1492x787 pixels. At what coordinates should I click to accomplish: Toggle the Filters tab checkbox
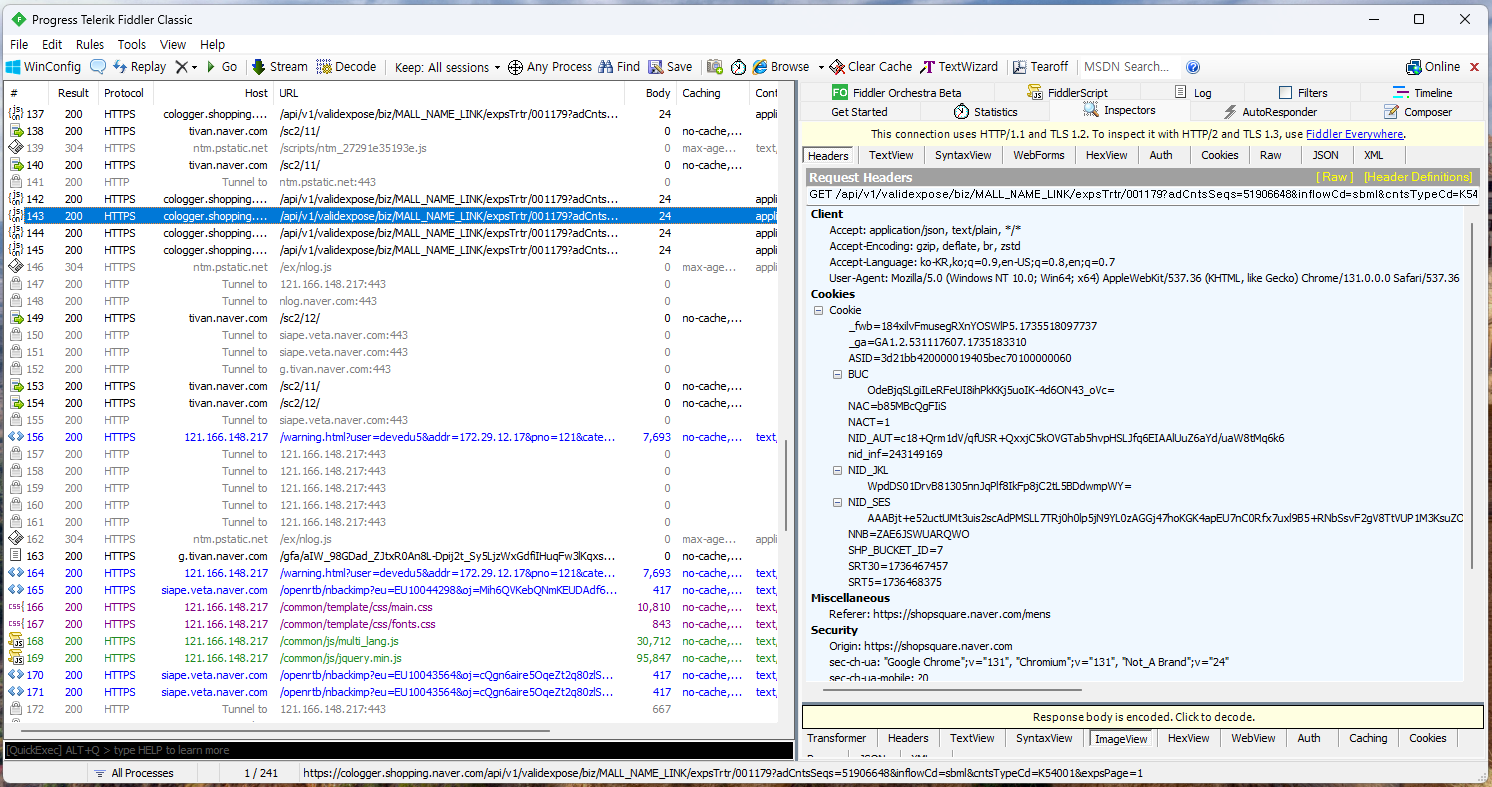click(x=1286, y=93)
